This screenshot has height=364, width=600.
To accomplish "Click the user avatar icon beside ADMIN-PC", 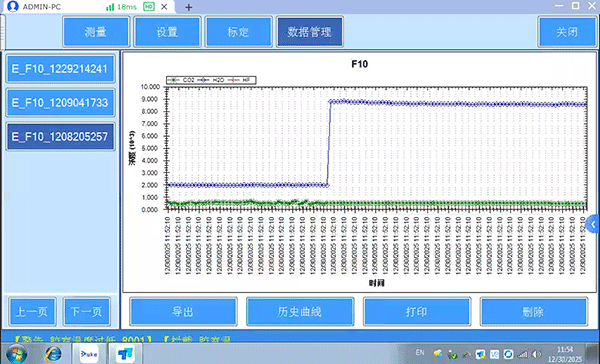I will [x=13, y=7].
